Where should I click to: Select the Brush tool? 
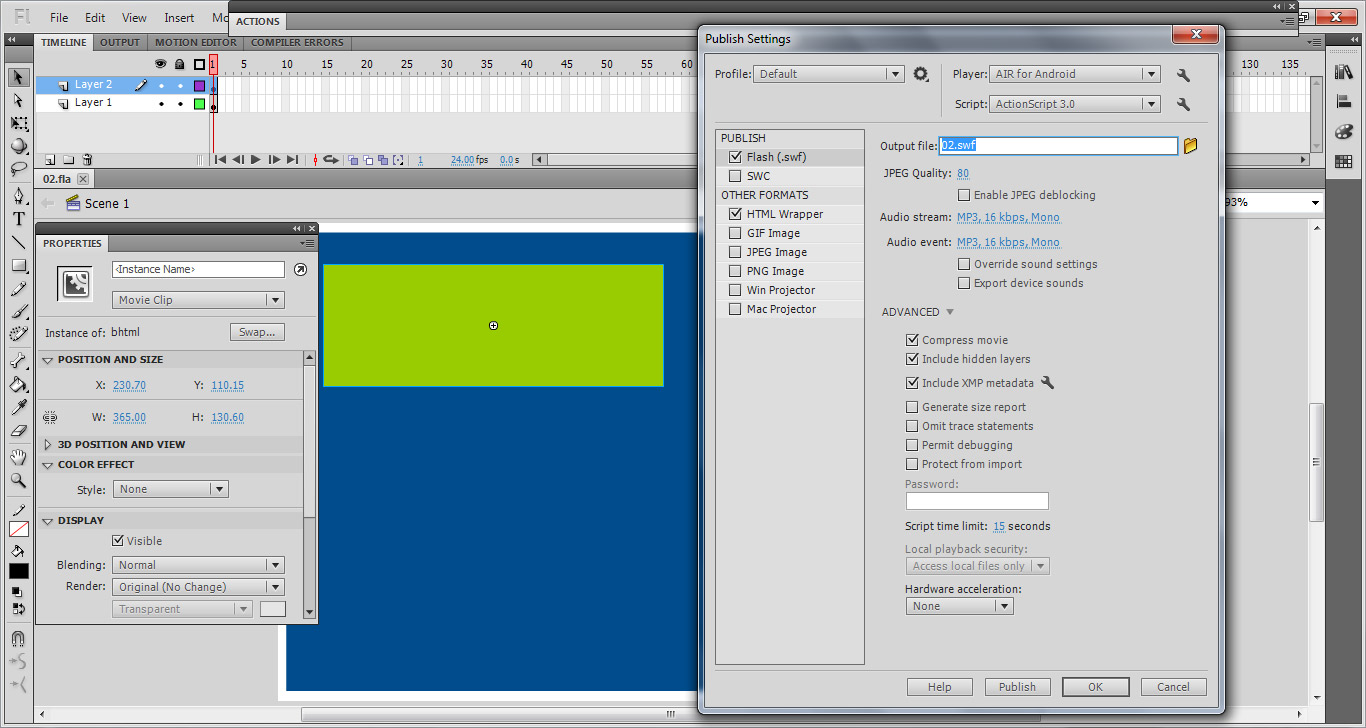18,312
